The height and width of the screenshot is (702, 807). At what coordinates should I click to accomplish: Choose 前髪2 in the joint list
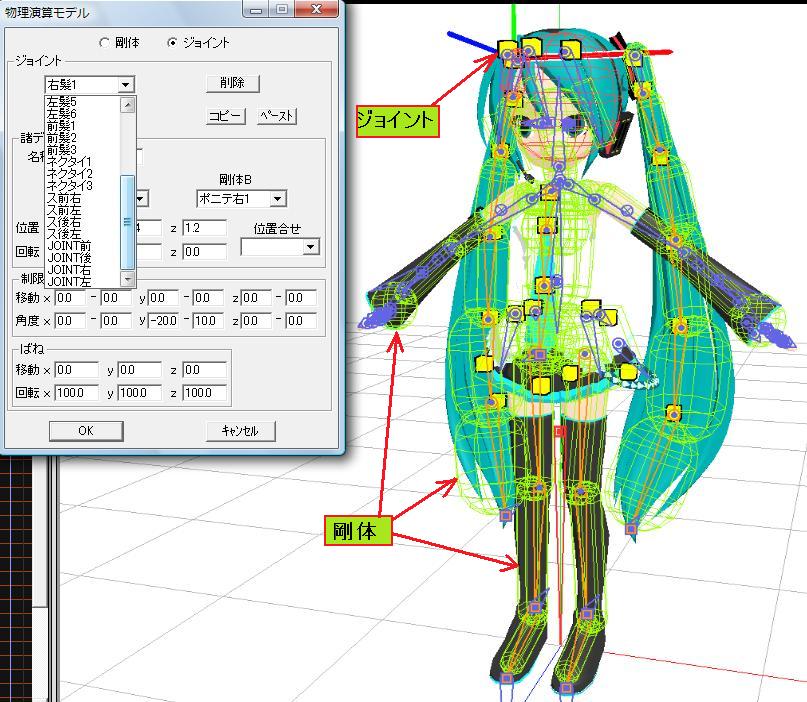62,138
